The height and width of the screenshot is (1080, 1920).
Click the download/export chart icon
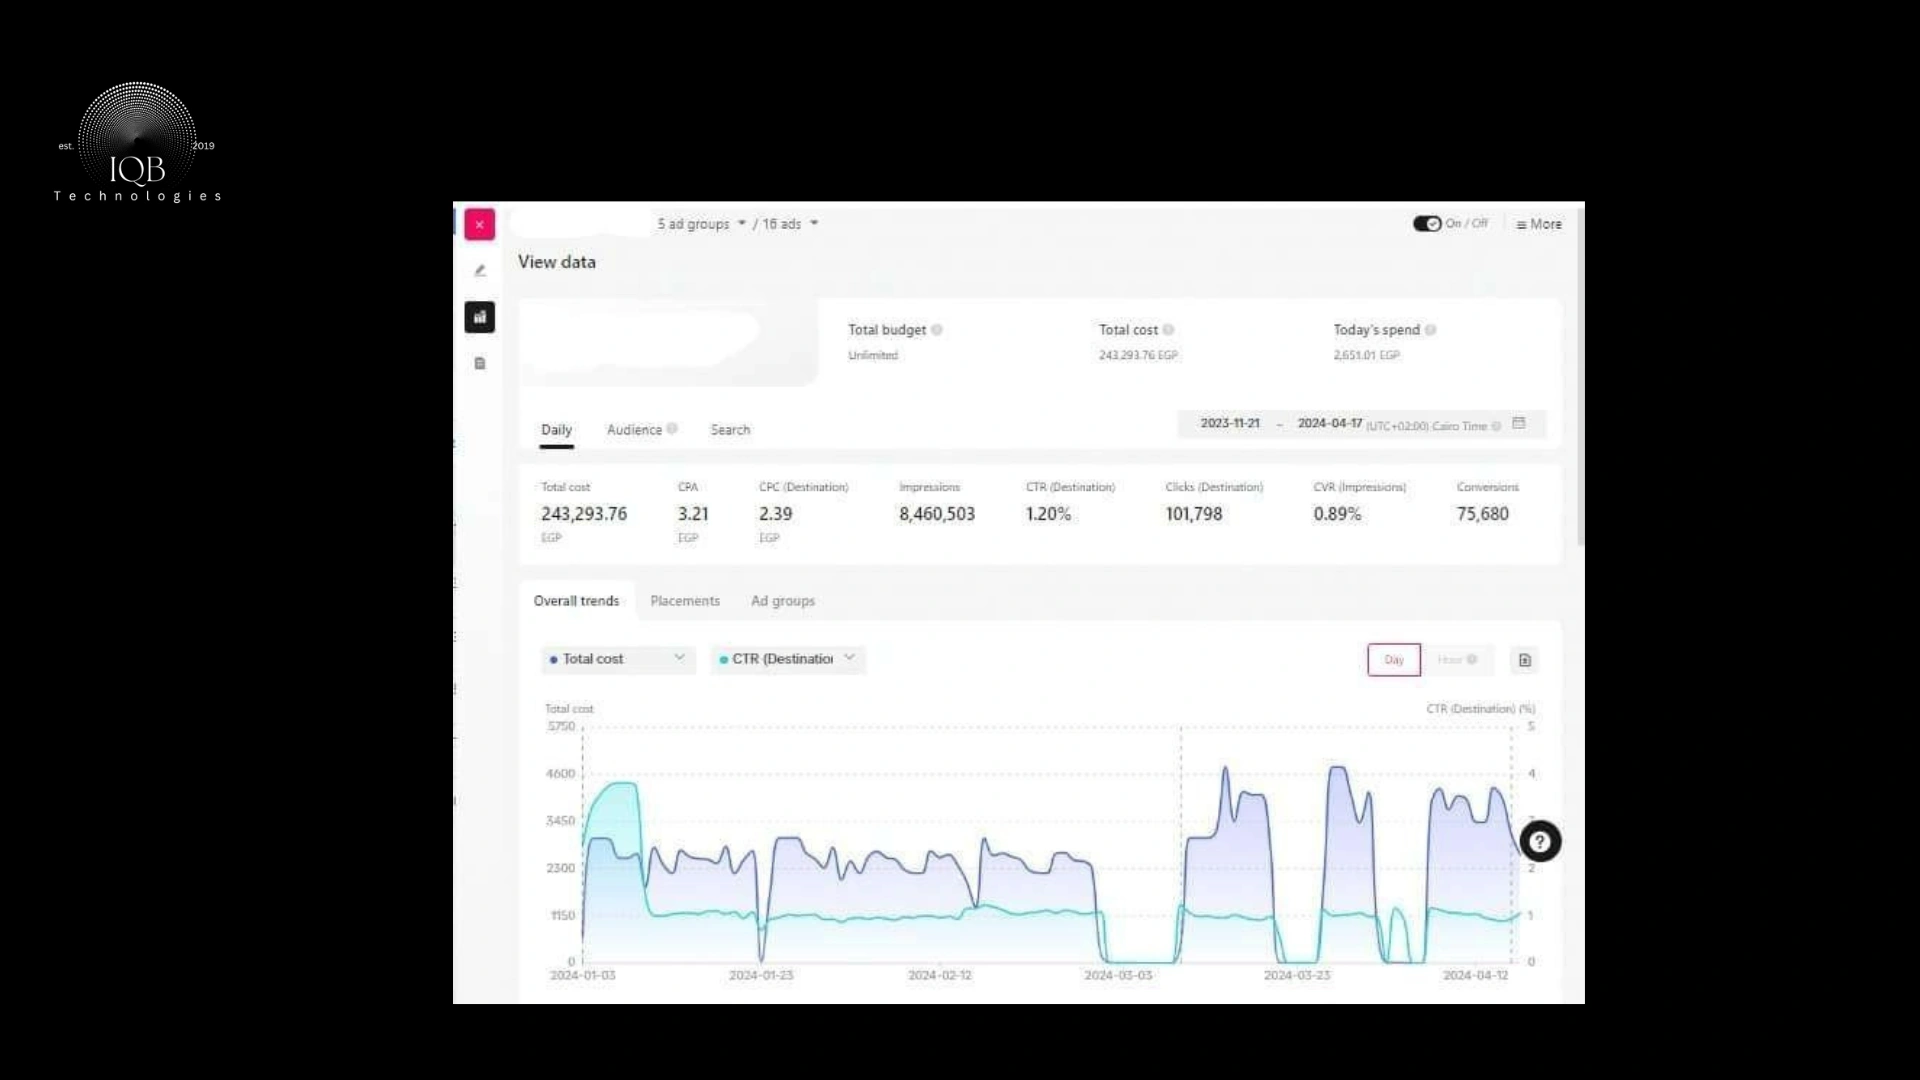point(1526,659)
